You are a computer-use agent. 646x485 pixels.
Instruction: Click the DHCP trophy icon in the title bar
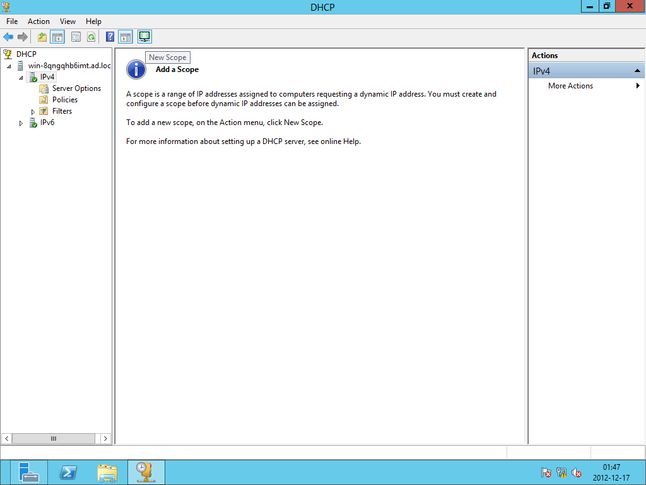(x=6, y=7)
